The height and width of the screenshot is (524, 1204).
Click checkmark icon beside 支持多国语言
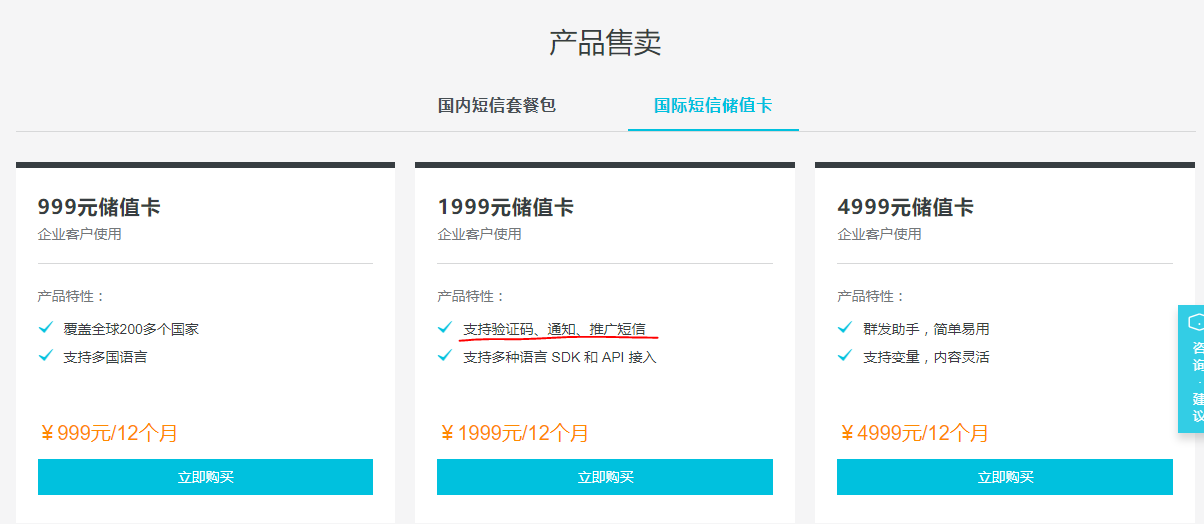click(x=45, y=356)
